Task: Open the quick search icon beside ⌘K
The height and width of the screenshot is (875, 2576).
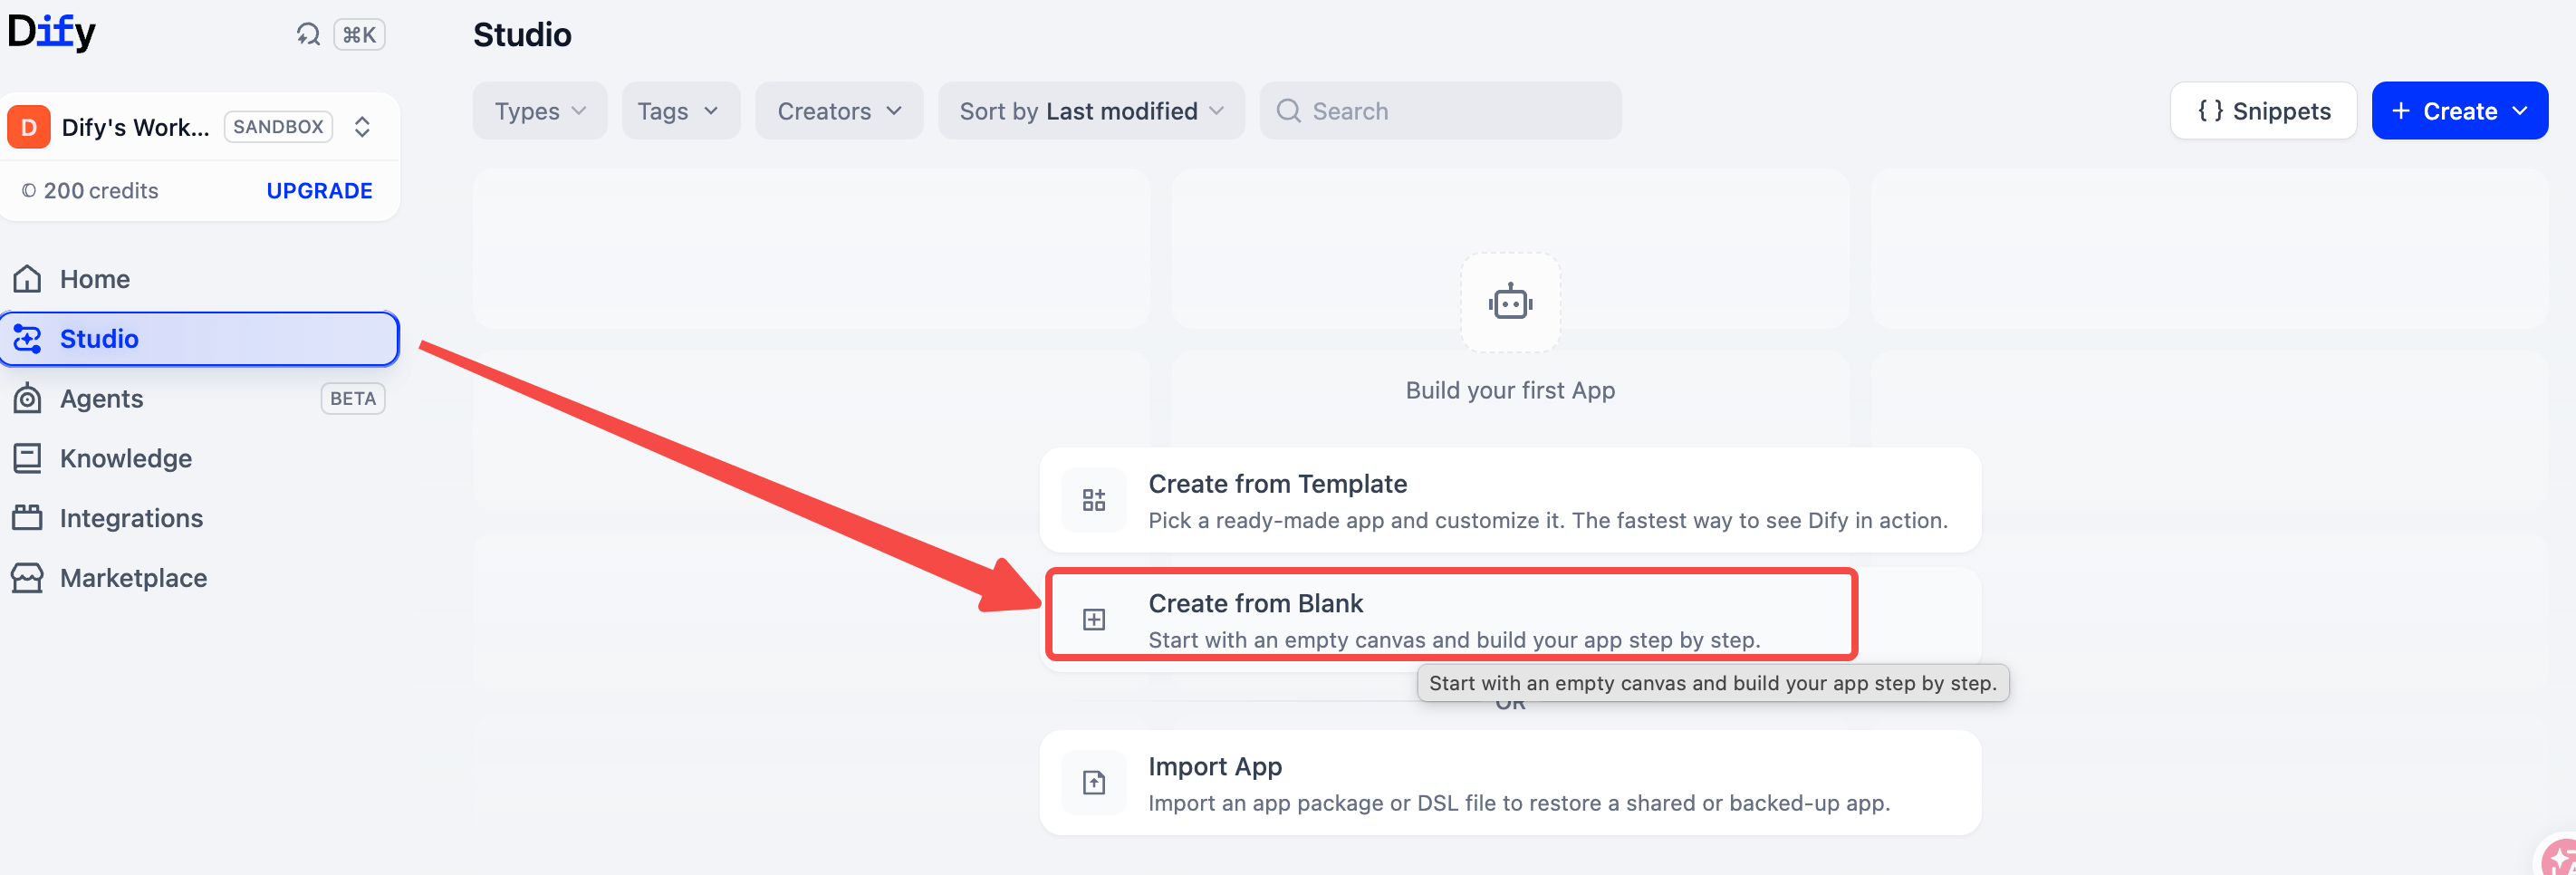Action: click(308, 35)
